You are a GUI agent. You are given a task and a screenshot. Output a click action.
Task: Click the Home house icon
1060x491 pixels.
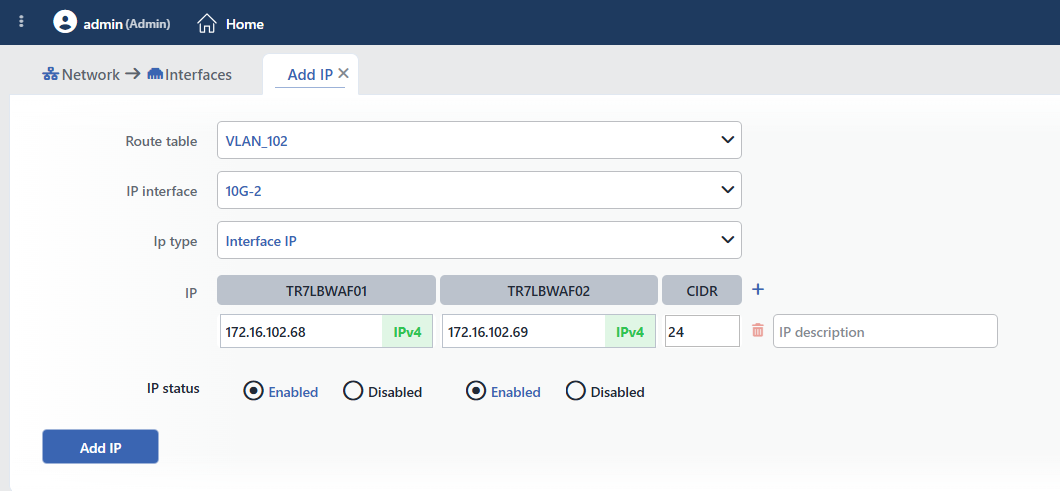coord(206,24)
